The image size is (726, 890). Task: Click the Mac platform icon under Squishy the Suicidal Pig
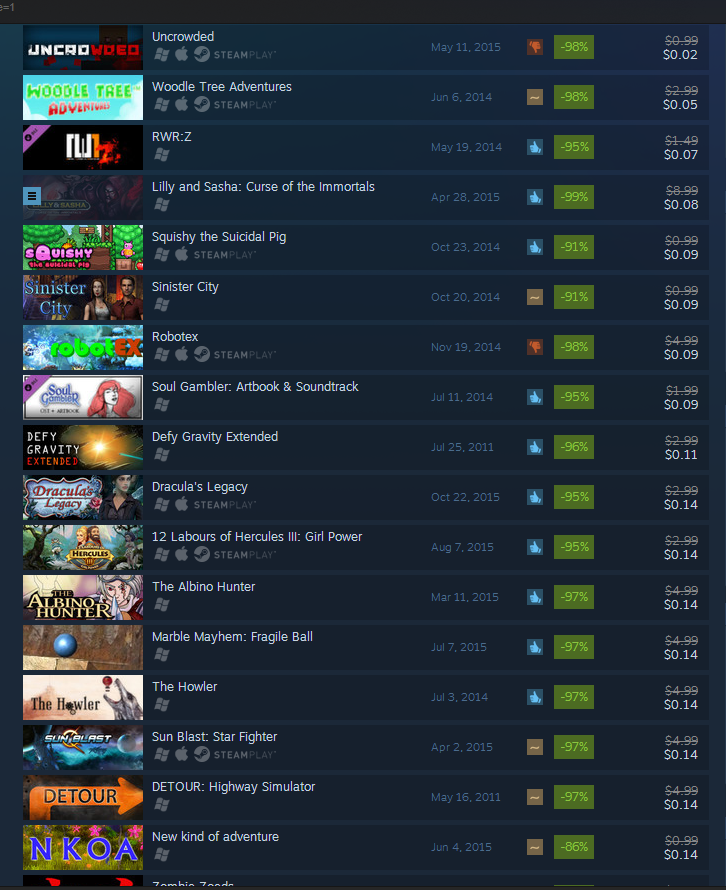coord(181,254)
